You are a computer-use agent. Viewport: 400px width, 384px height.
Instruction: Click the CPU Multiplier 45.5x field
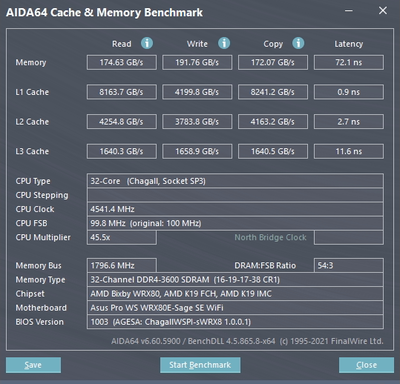(122, 237)
